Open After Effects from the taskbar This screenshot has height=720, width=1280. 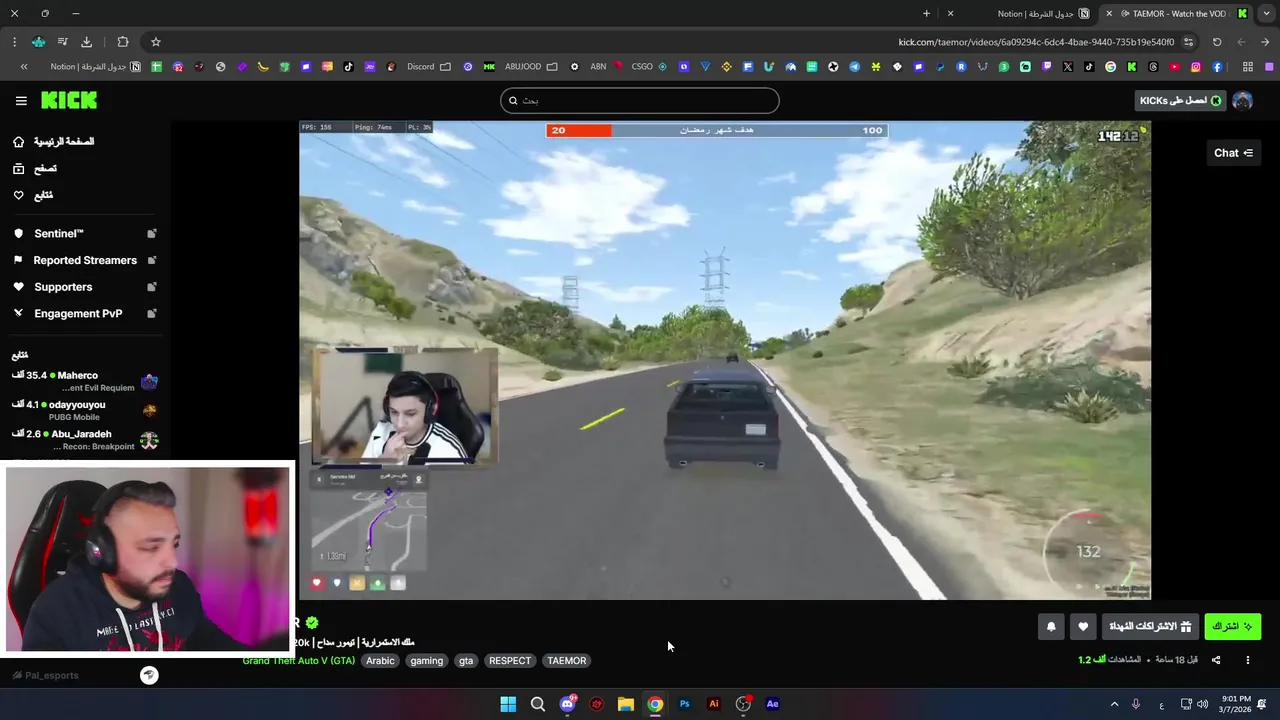tap(772, 704)
